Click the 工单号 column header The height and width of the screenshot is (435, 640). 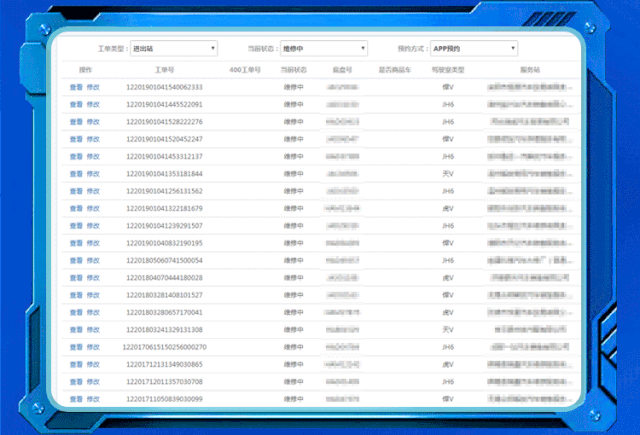tap(165, 70)
